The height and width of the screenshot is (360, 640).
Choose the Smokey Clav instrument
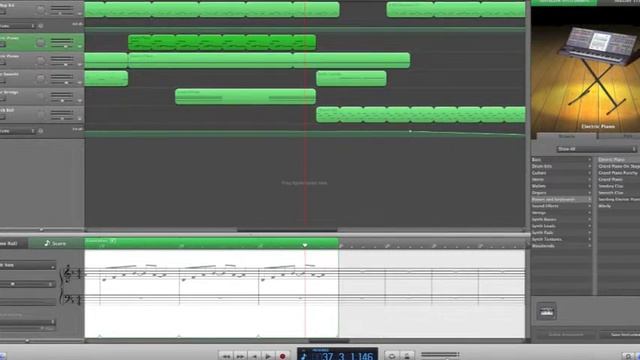click(619, 186)
